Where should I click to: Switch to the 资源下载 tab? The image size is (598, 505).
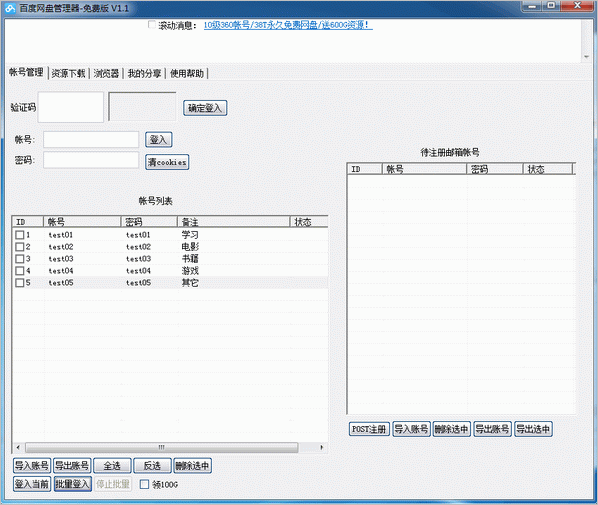pyautogui.click(x=68, y=73)
